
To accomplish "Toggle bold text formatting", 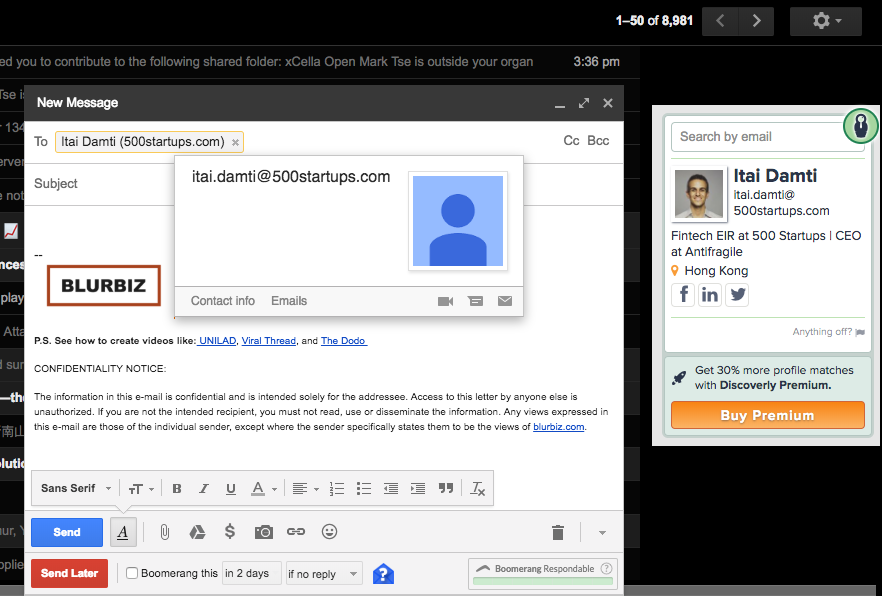I will [x=177, y=489].
